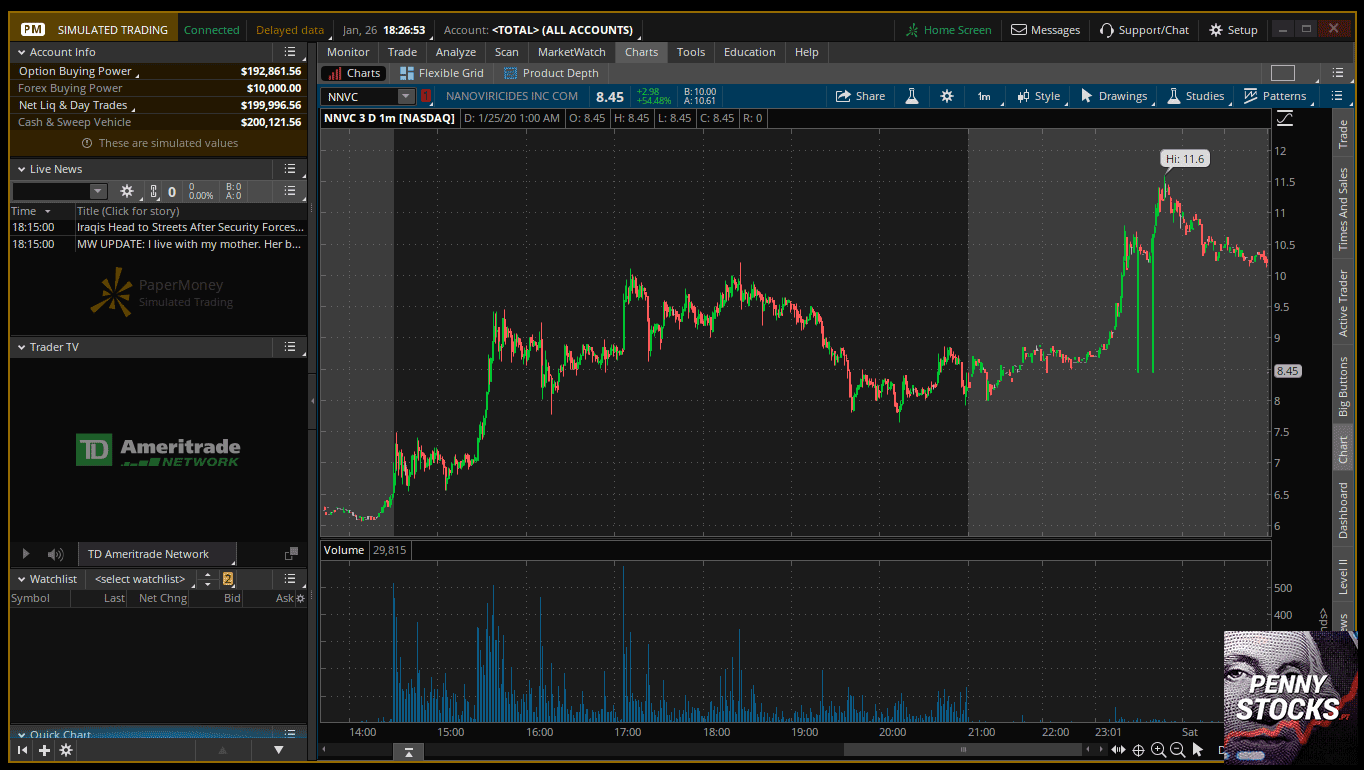
Task: Open the select watchlist dropdown
Action: point(140,579)
